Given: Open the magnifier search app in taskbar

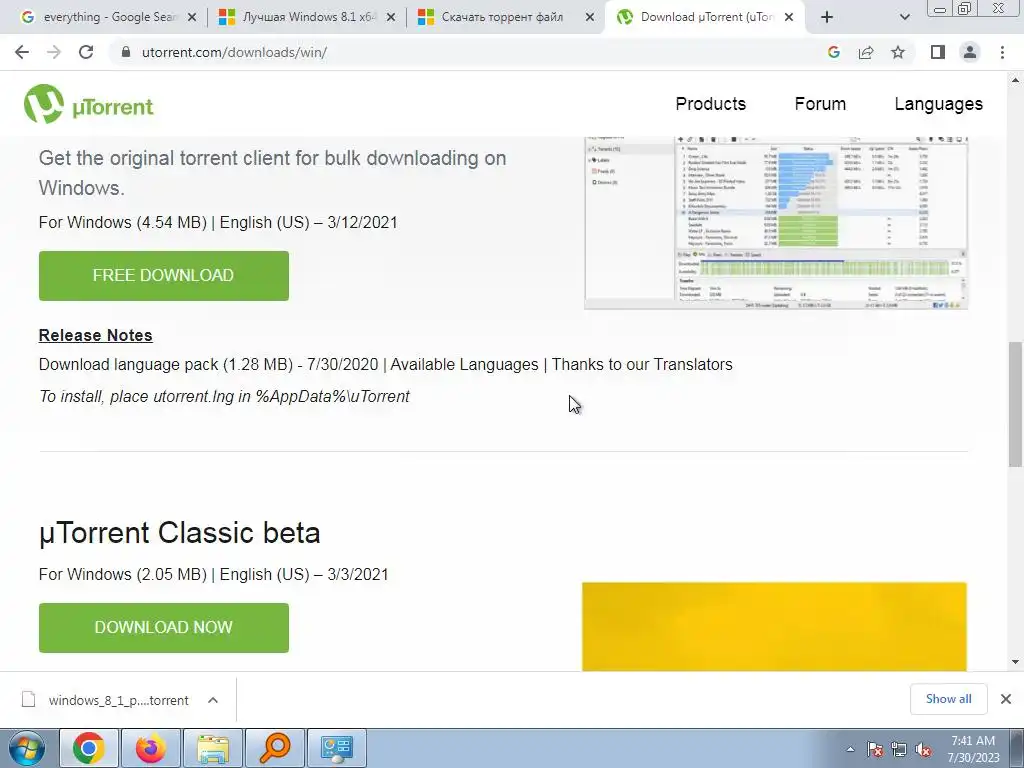Looking at the screenshot, I should (x=275, y=748).
